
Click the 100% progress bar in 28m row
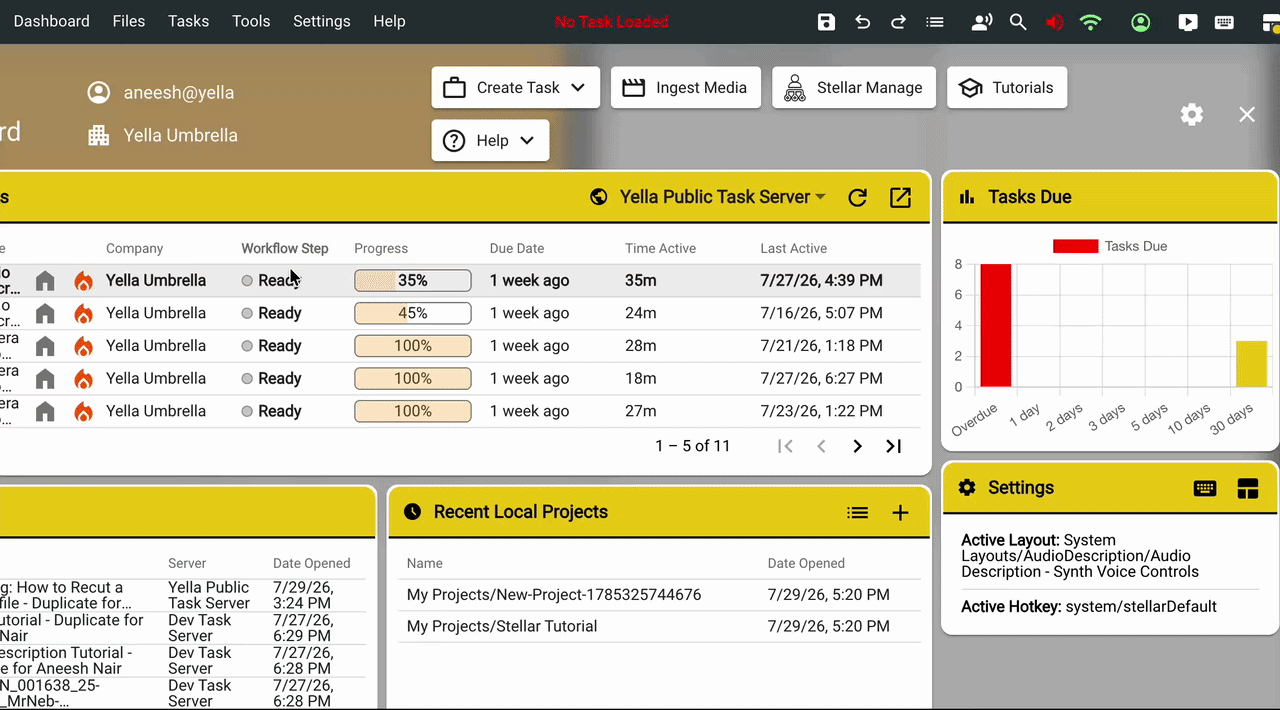click(x=413, y=346)
